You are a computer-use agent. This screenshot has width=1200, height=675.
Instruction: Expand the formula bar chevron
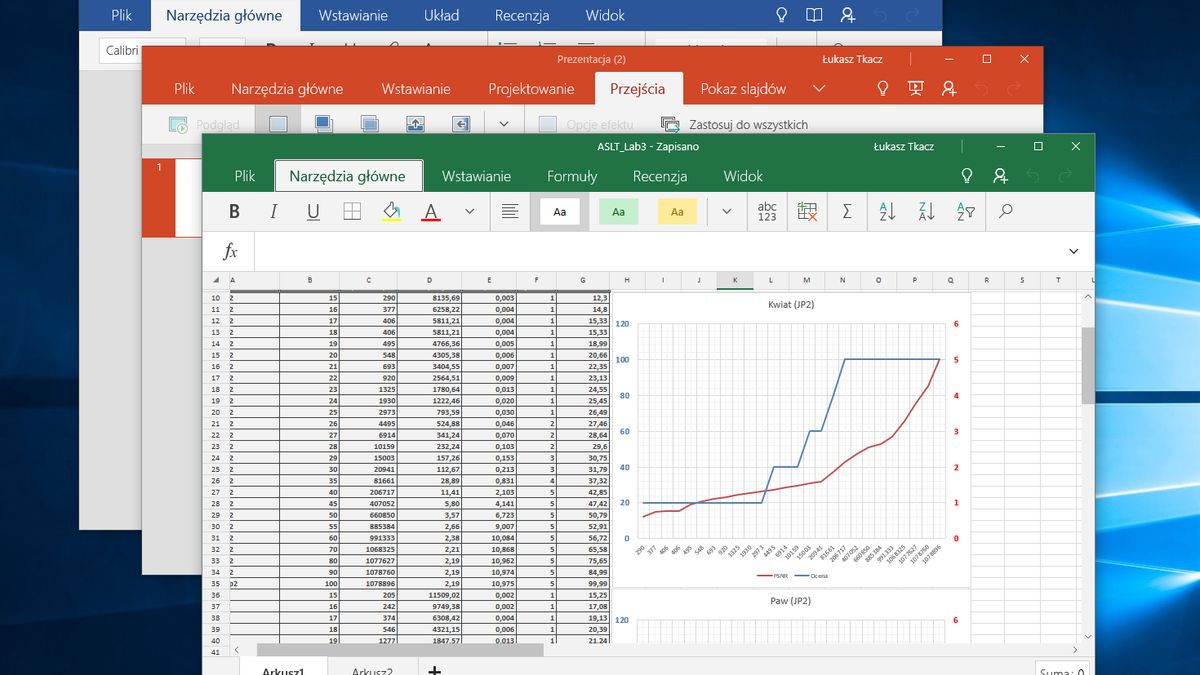1074,251
